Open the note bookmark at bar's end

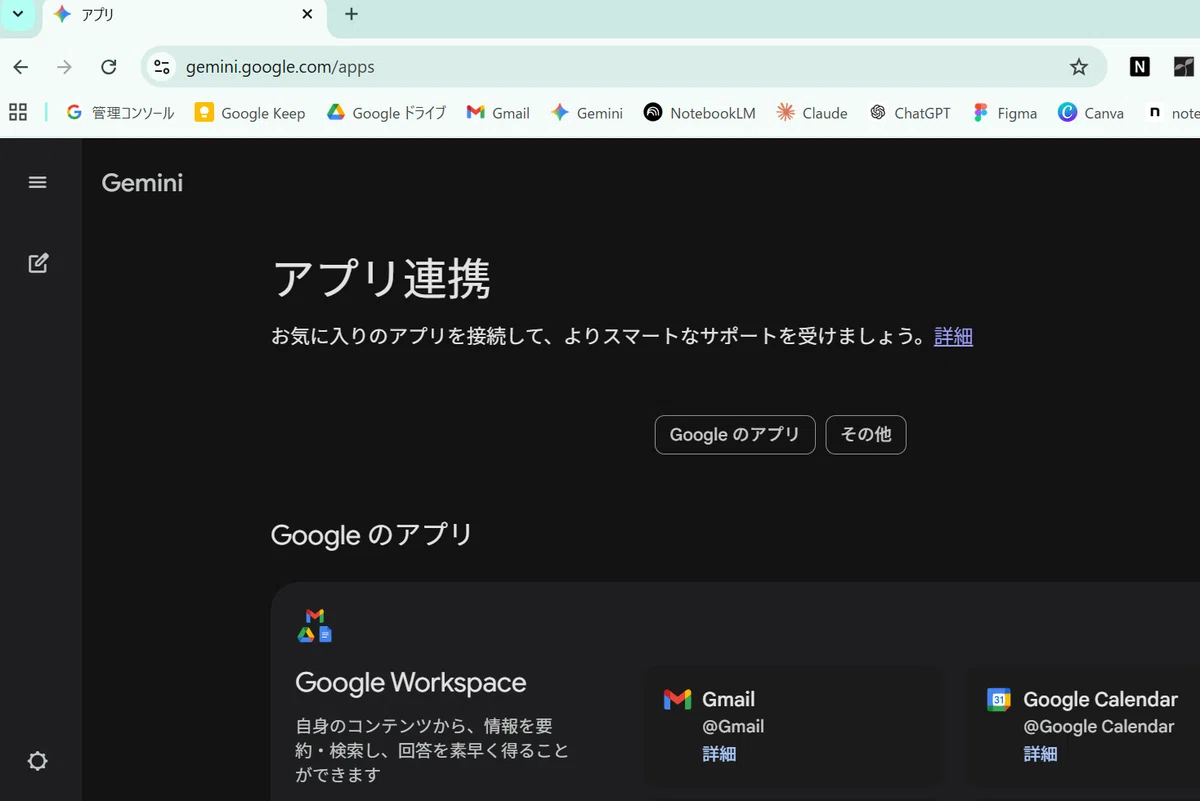pyautogui.click(x=1172, y=113)
